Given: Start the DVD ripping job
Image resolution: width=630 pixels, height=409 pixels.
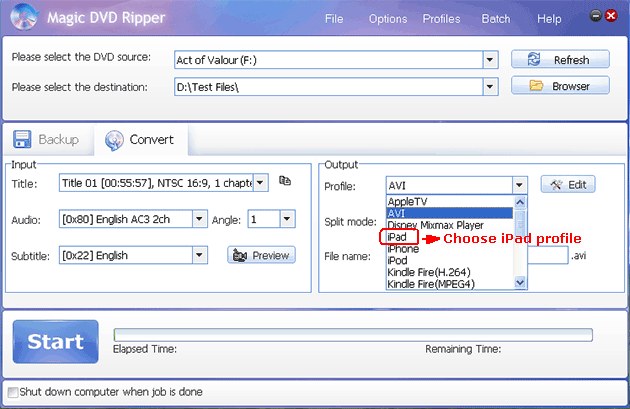Looking at the screenshot, I should click(55, 342).
